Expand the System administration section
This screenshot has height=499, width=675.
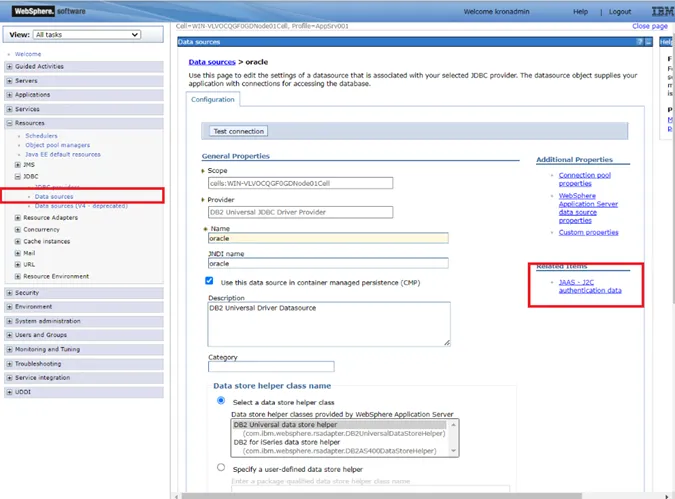pyautogui.click(x=9, y=321)
